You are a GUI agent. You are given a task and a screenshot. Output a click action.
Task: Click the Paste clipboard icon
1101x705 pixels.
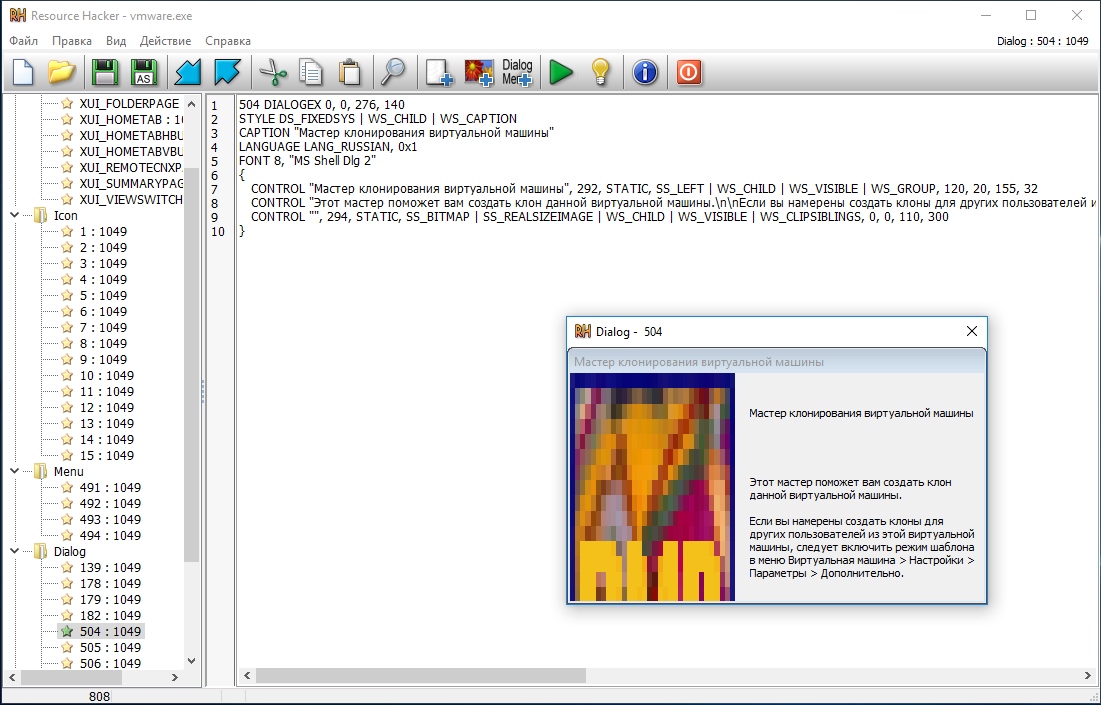[x=349, y=72]
